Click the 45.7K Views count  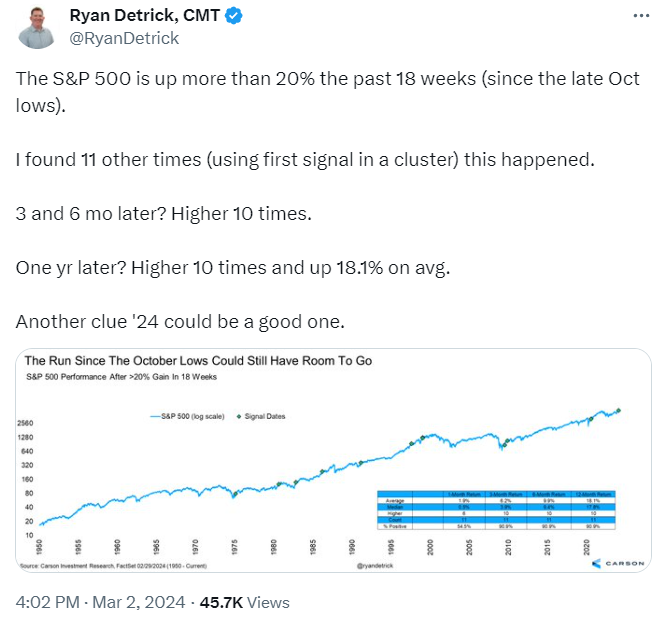245,602
